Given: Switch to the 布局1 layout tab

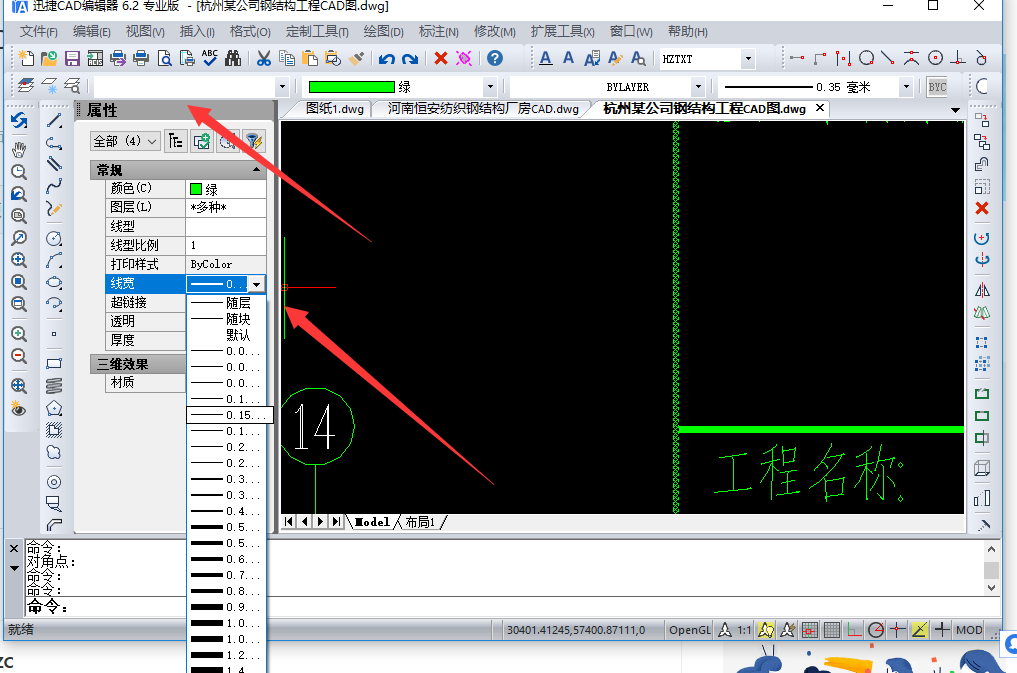Looking at the screenshot, I should pyautogui.click(x=420, y=522).
